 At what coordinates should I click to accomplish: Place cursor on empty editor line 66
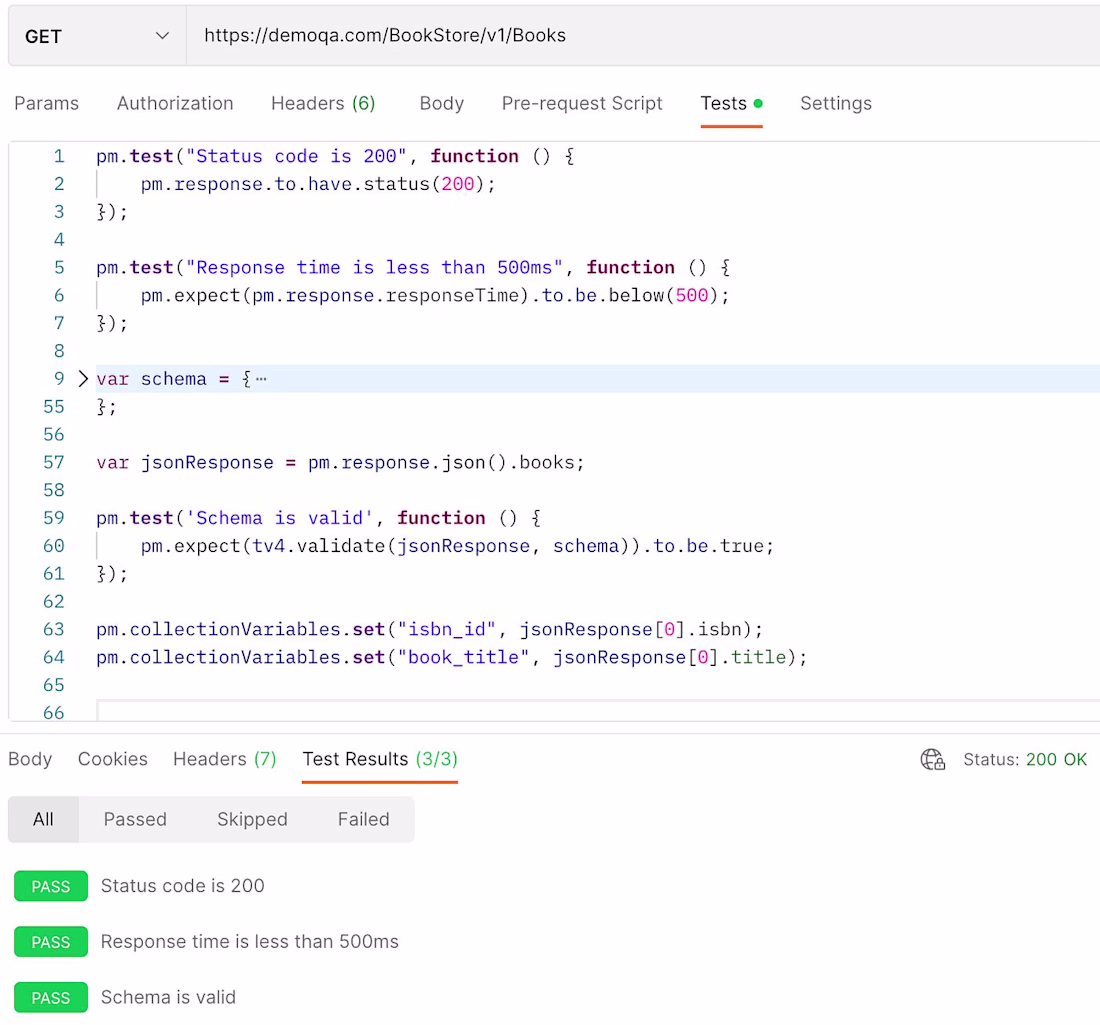tap(598, 712)
